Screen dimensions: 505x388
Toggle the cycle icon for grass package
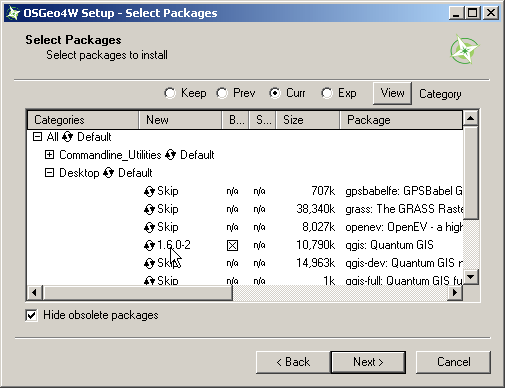[149, 210]
